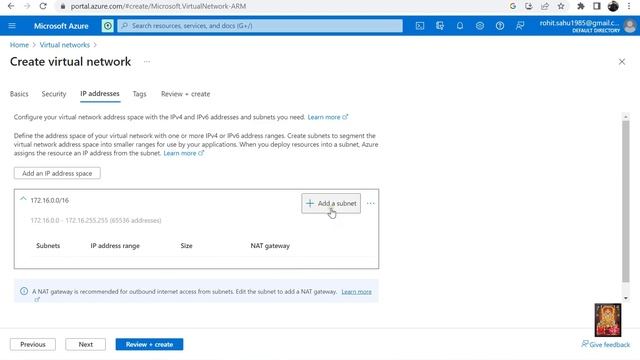This screenshot has height=360, width=640.
Task: Click Add an IP address space
Action: (x=57, y=173)
